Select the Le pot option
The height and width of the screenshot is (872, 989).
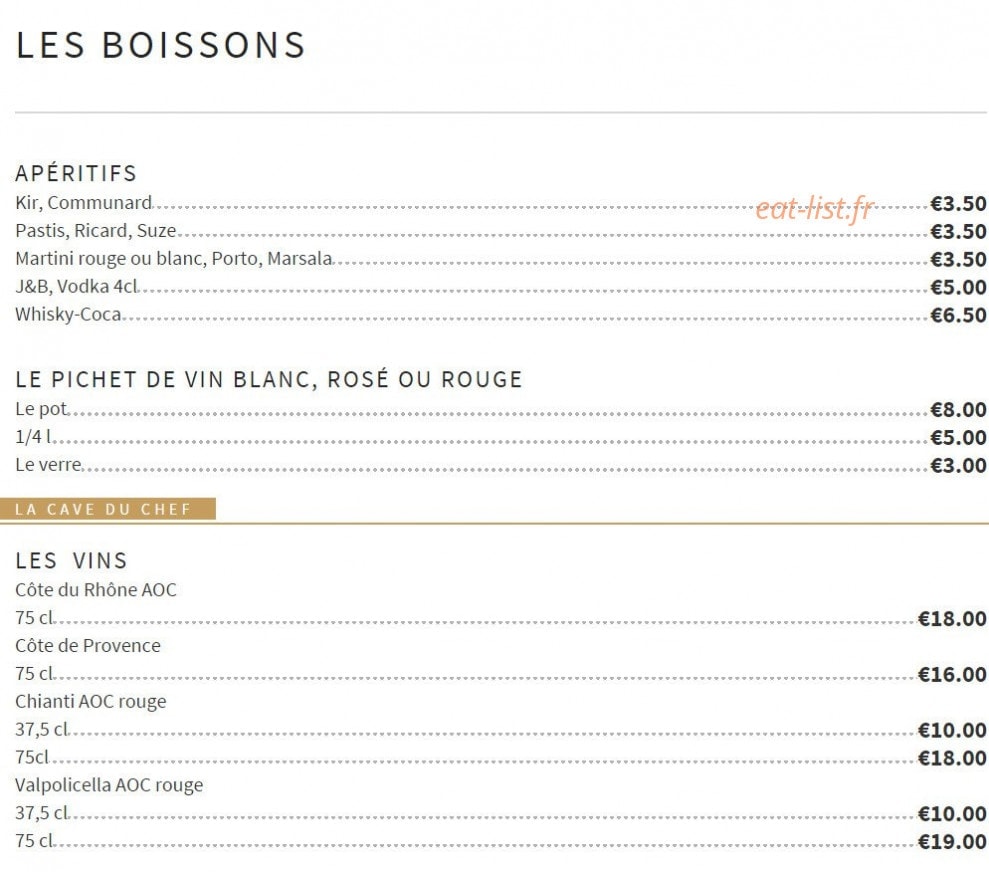42,409
